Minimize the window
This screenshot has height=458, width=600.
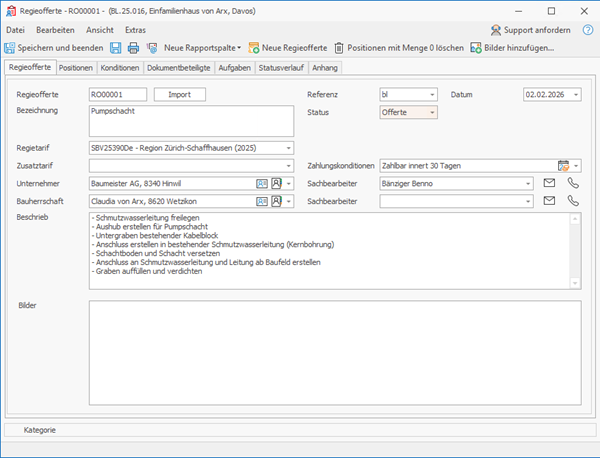(518, 11)
